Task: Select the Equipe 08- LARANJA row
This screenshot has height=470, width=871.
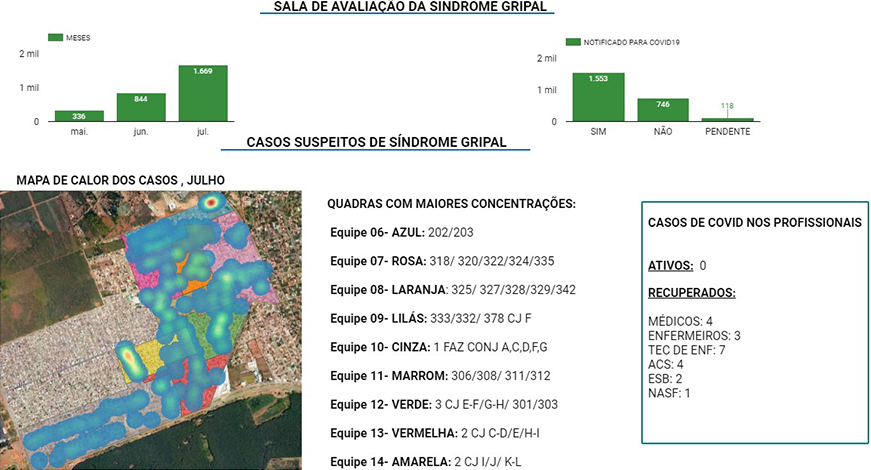Action: point(453,290)
